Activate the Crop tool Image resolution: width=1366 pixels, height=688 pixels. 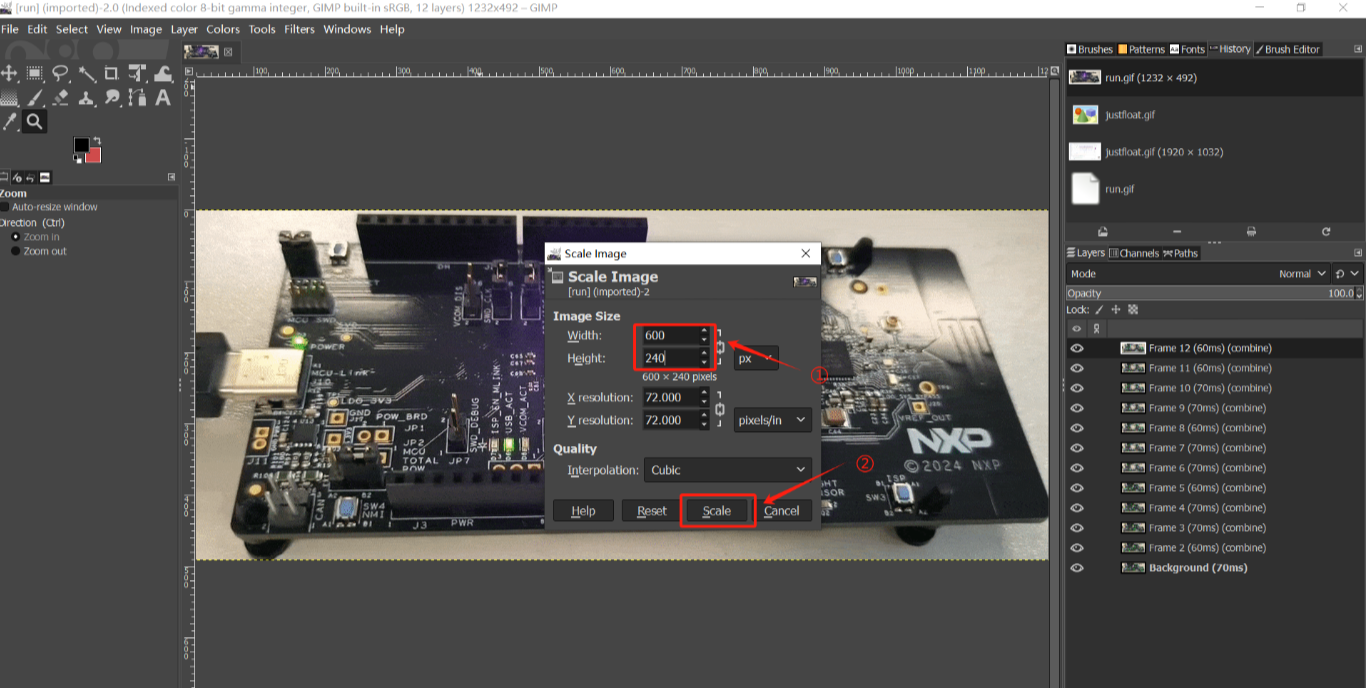111,73
